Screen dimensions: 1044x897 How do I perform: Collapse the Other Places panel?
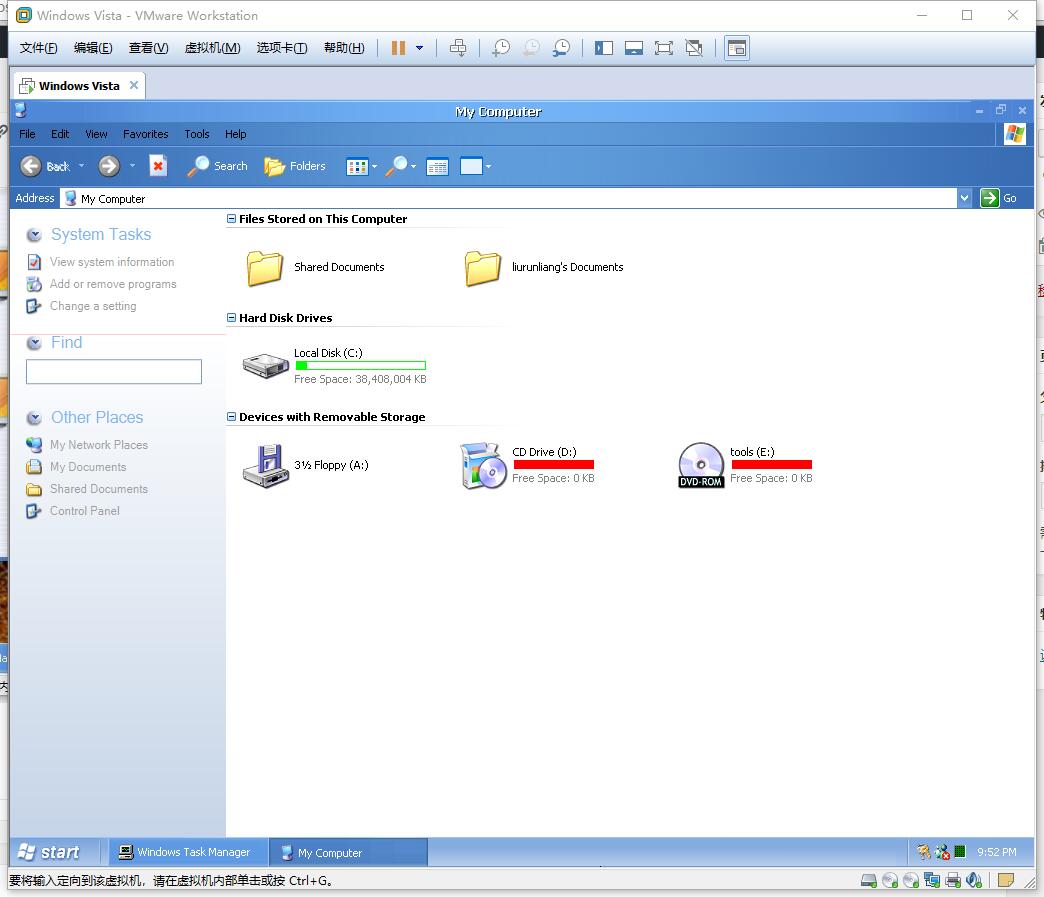[34, 418]
